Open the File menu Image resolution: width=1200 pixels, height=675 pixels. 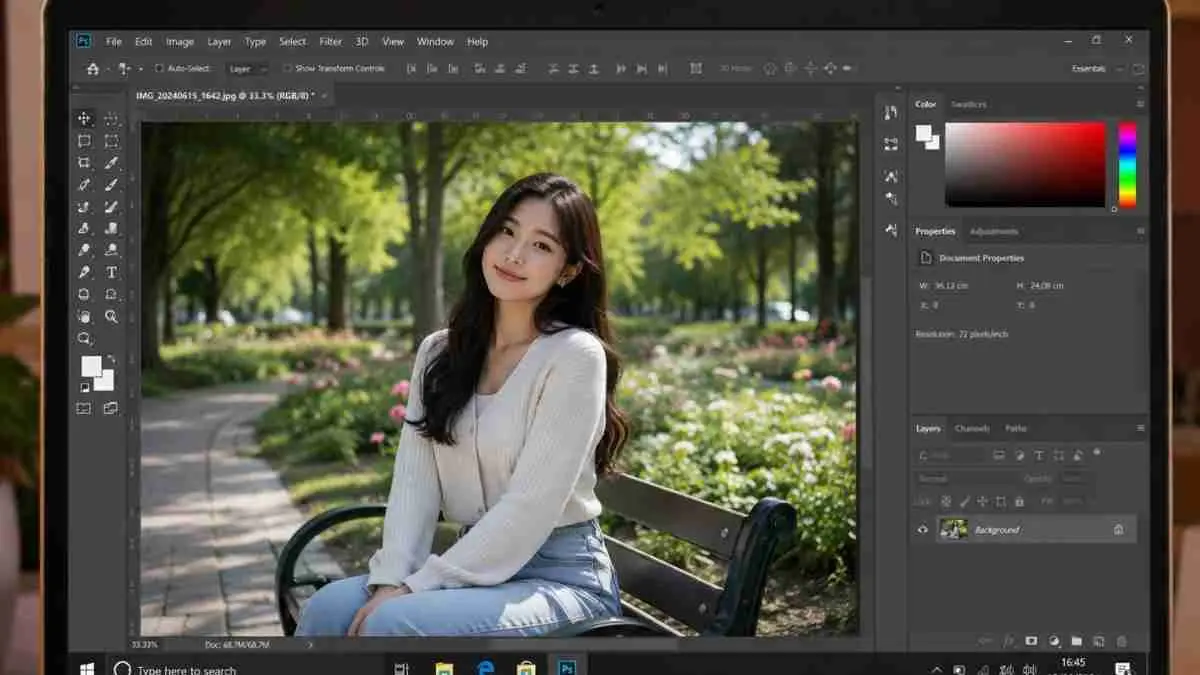pyautogui.click(x=114, y=42)
